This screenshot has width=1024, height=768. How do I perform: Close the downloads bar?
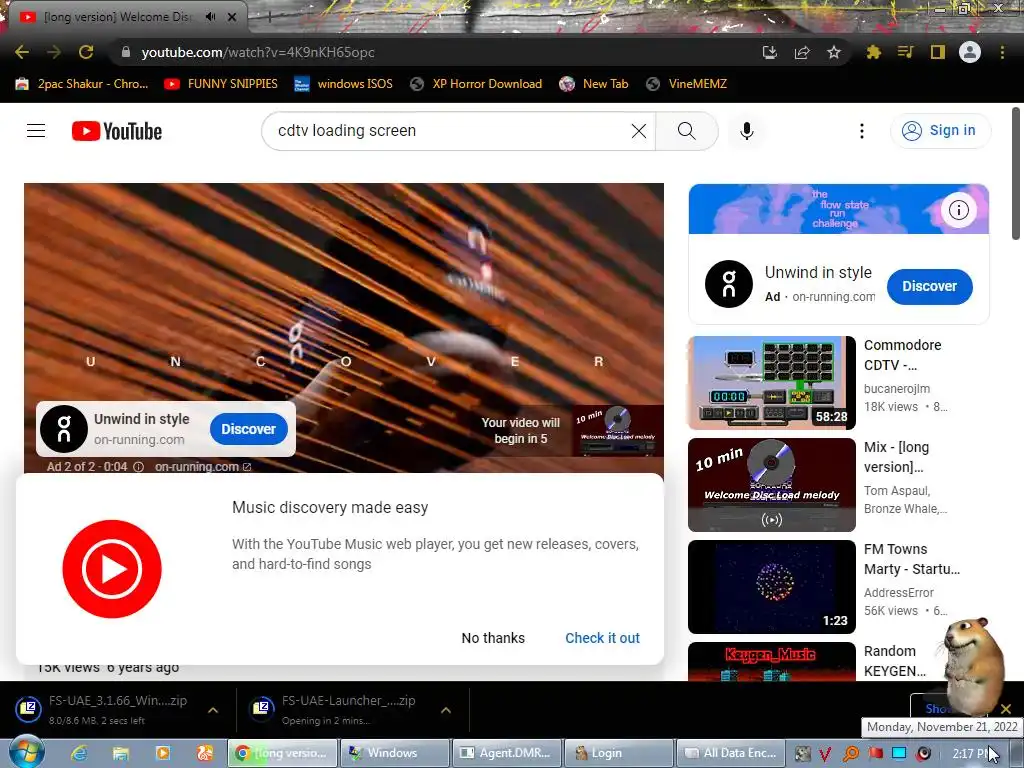(x=1006, y=709)
